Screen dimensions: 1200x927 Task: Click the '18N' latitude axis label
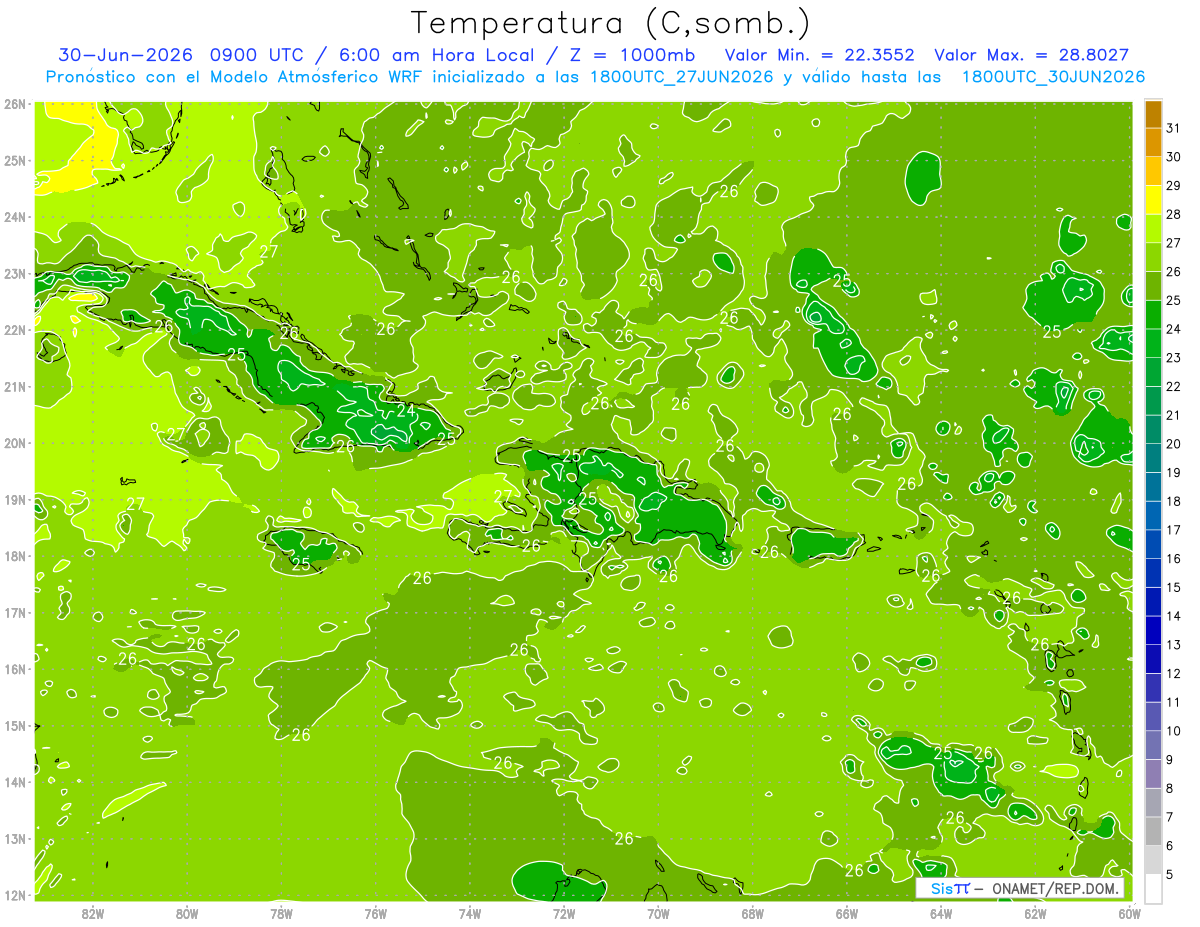click(14, 556)
